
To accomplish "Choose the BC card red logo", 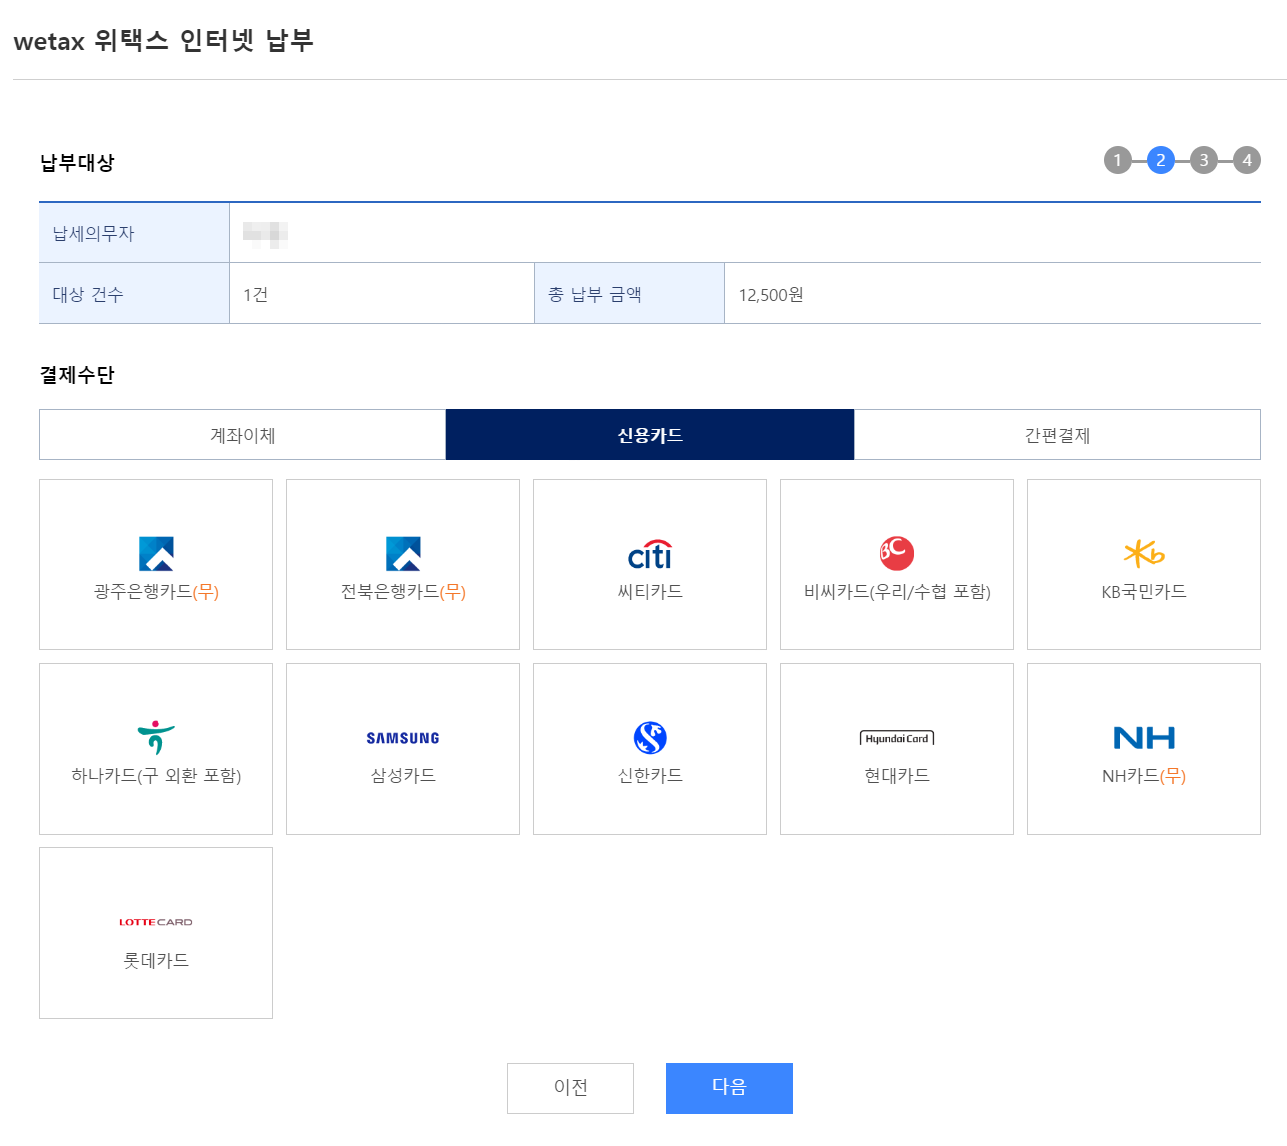I will tap(897, 553).
